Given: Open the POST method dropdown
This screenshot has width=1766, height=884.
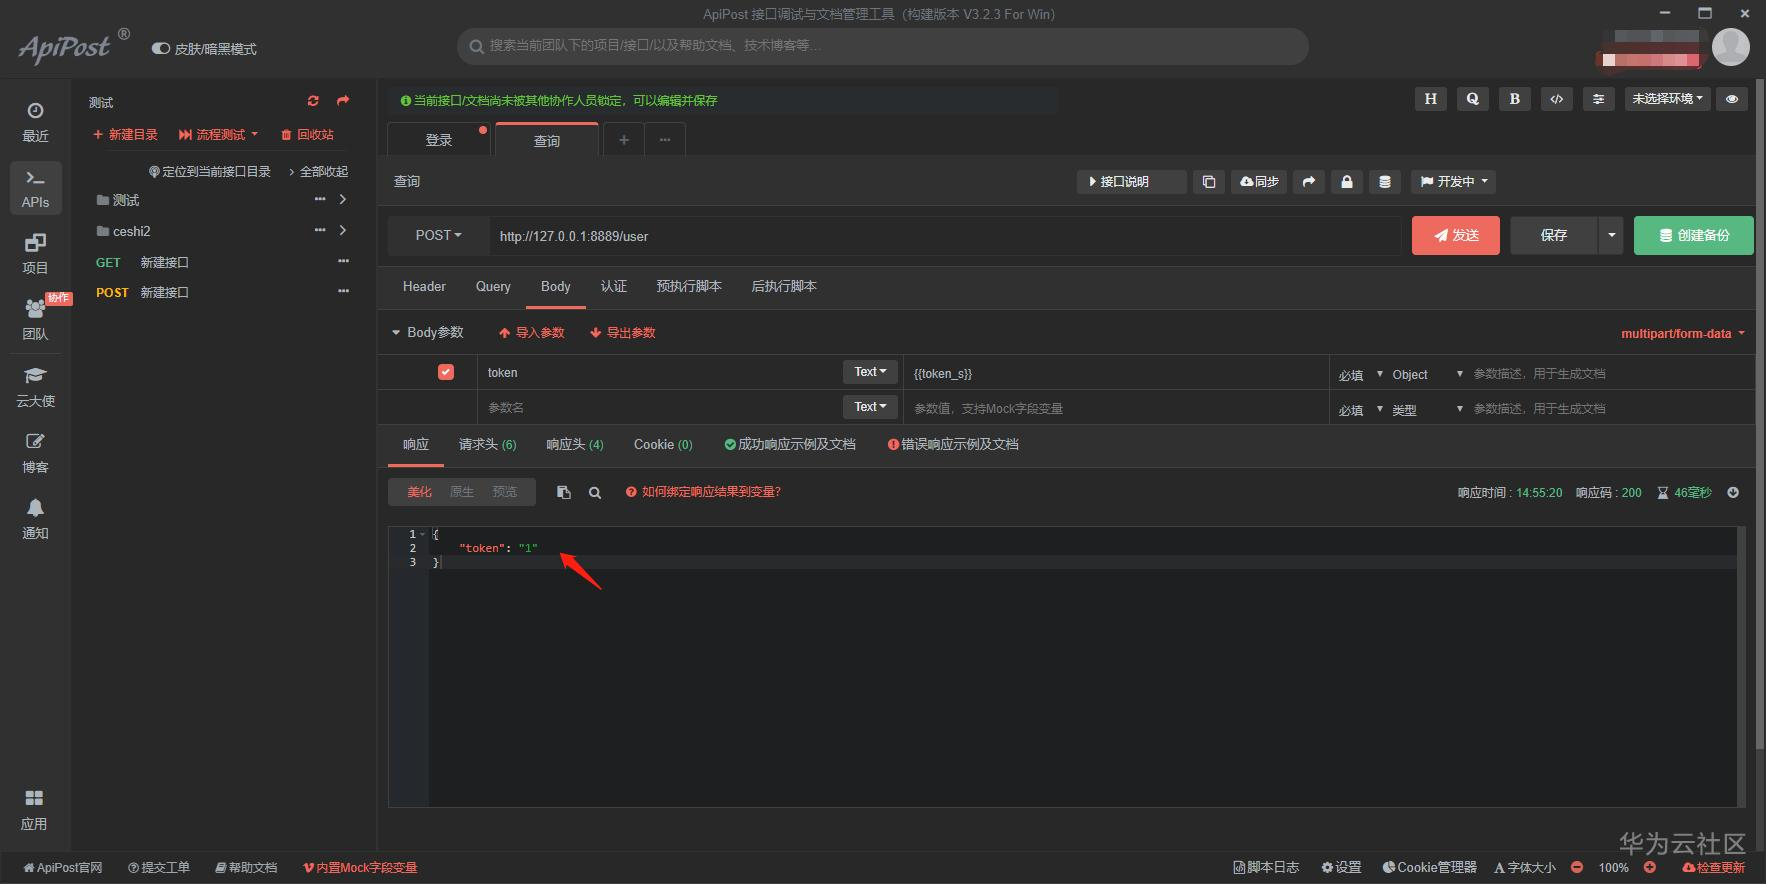Looking at the screenshot, I should click(439, 236).
